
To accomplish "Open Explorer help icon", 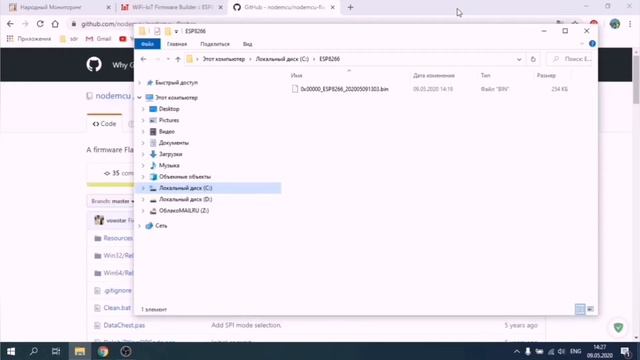I will coord(592,44).
